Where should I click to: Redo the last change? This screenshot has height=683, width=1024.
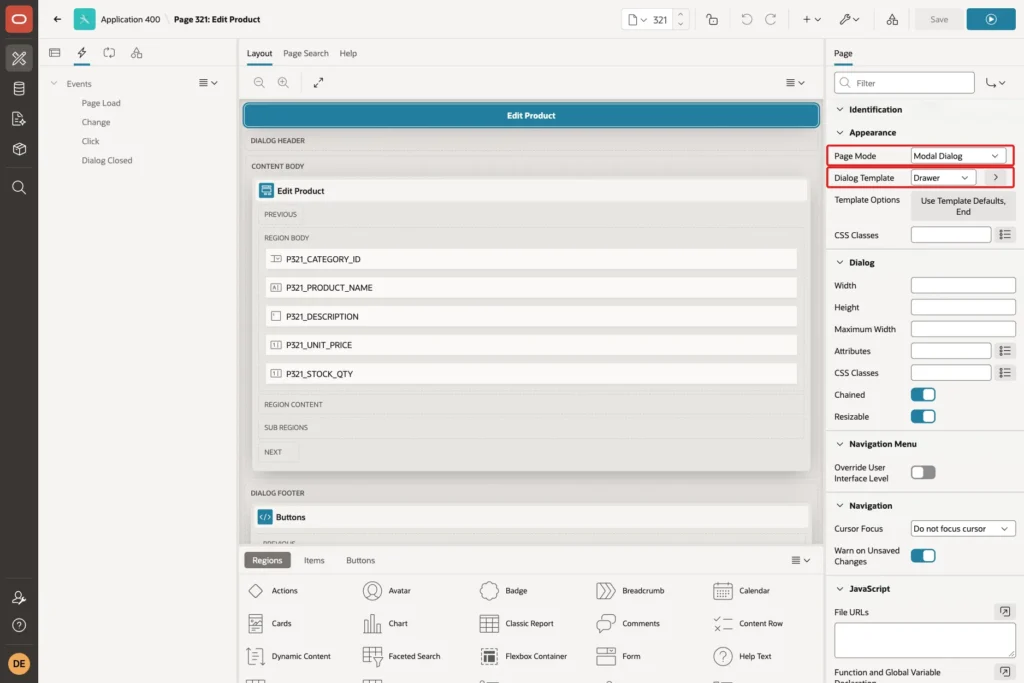click(x=771, y=19)
